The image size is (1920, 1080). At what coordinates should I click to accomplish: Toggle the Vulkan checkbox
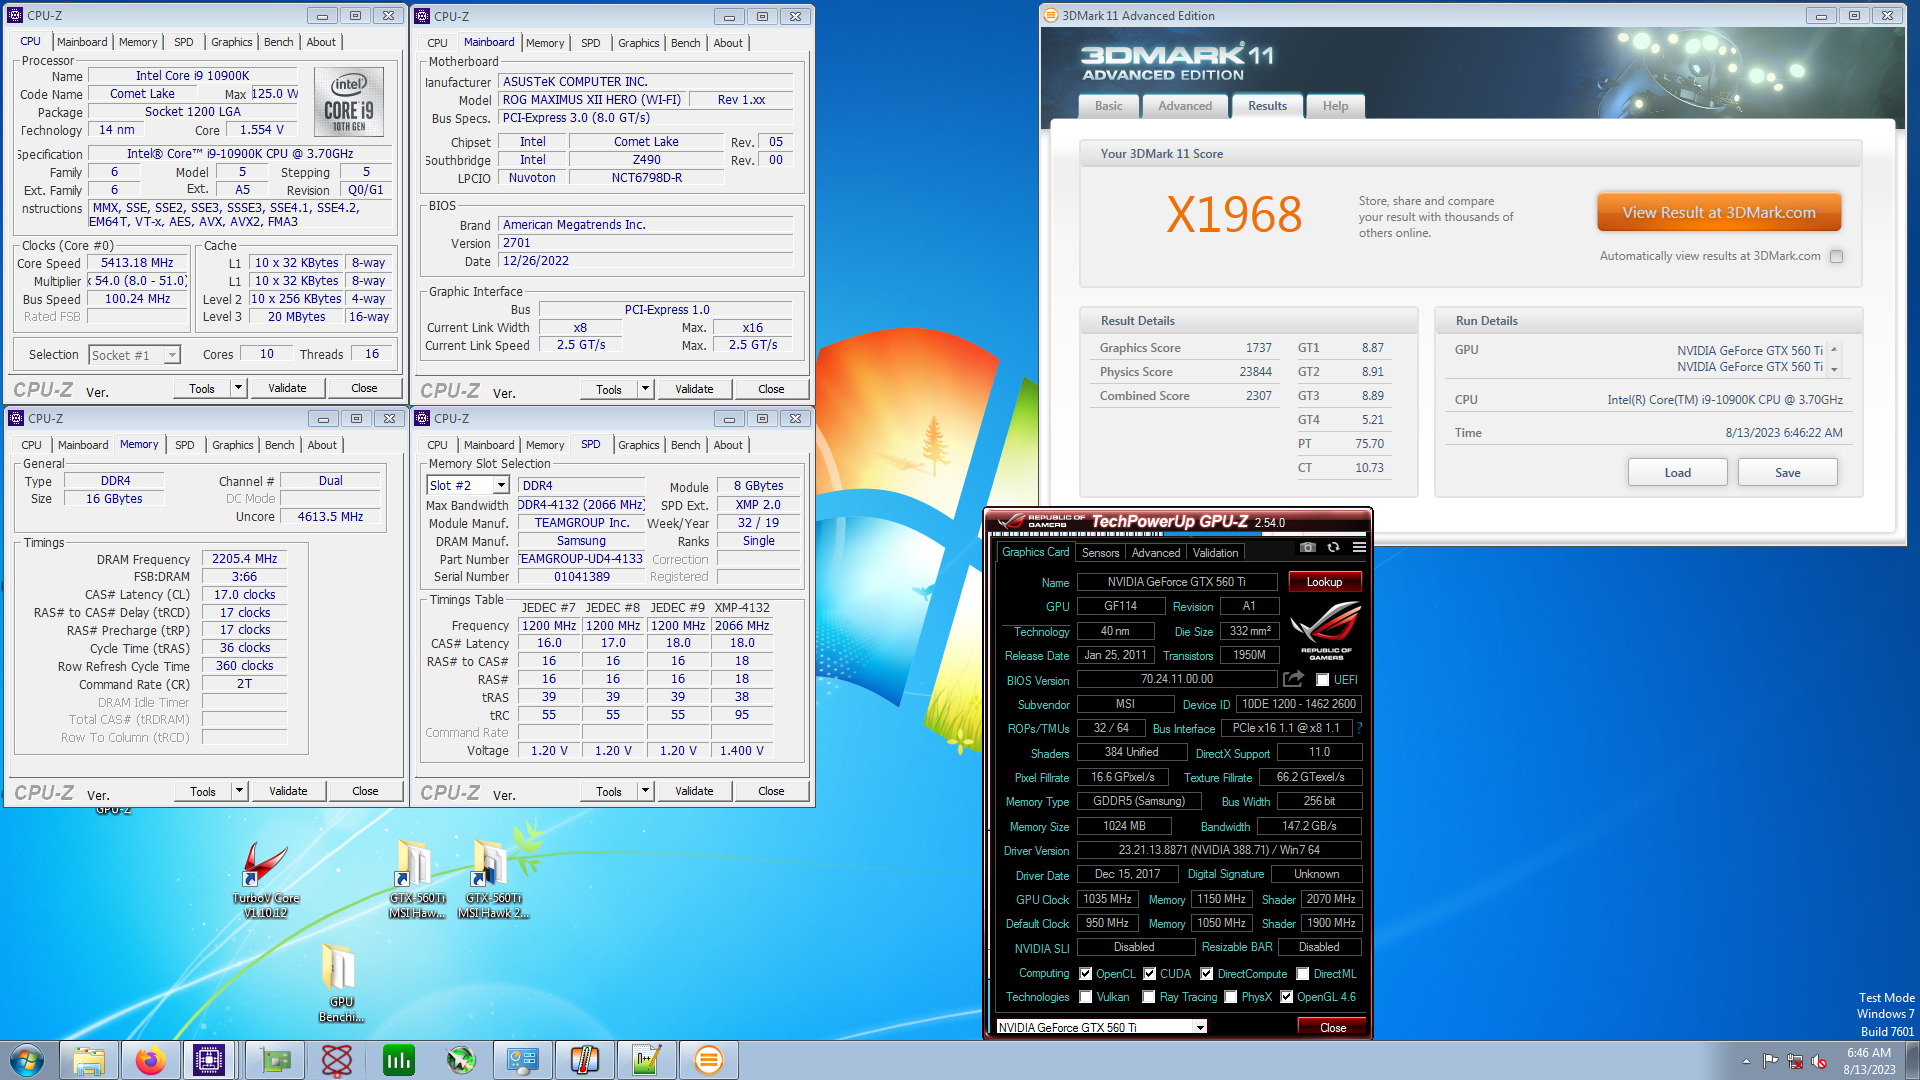[x=1086, y=997]
